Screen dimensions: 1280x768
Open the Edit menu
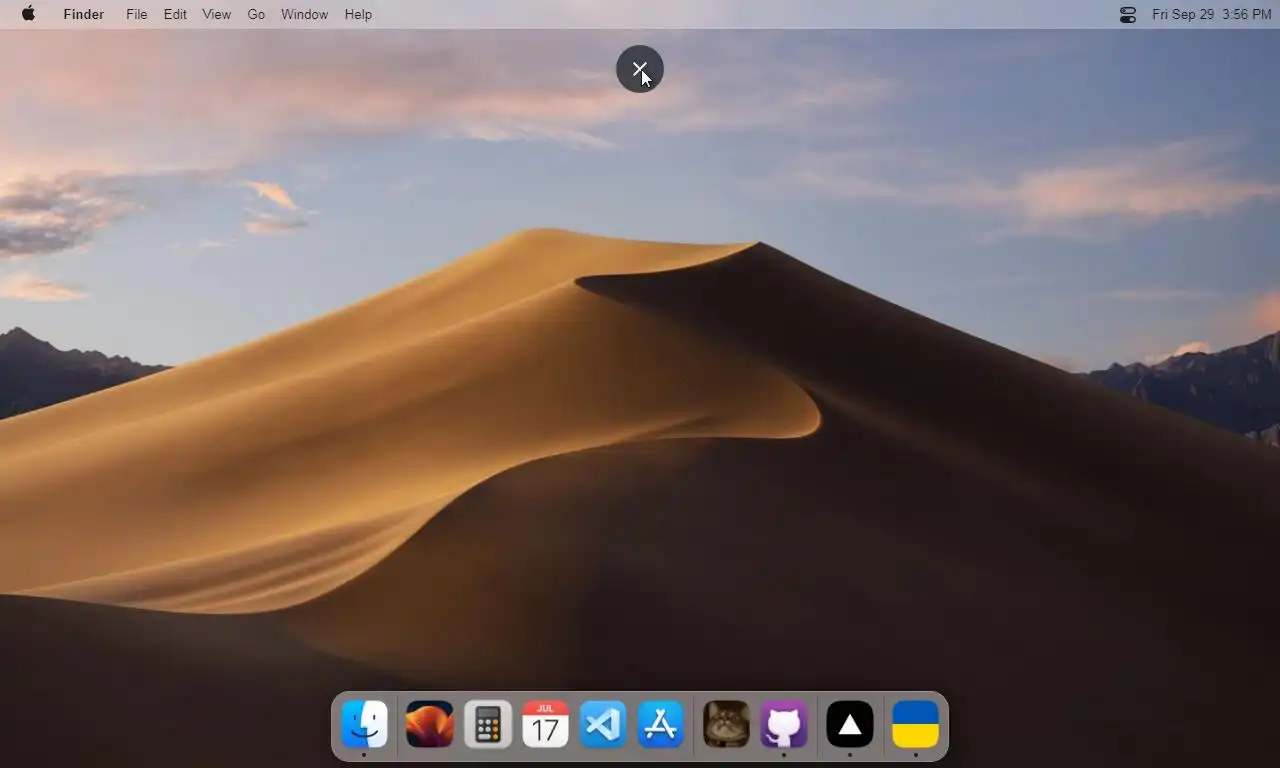[175, 14]
